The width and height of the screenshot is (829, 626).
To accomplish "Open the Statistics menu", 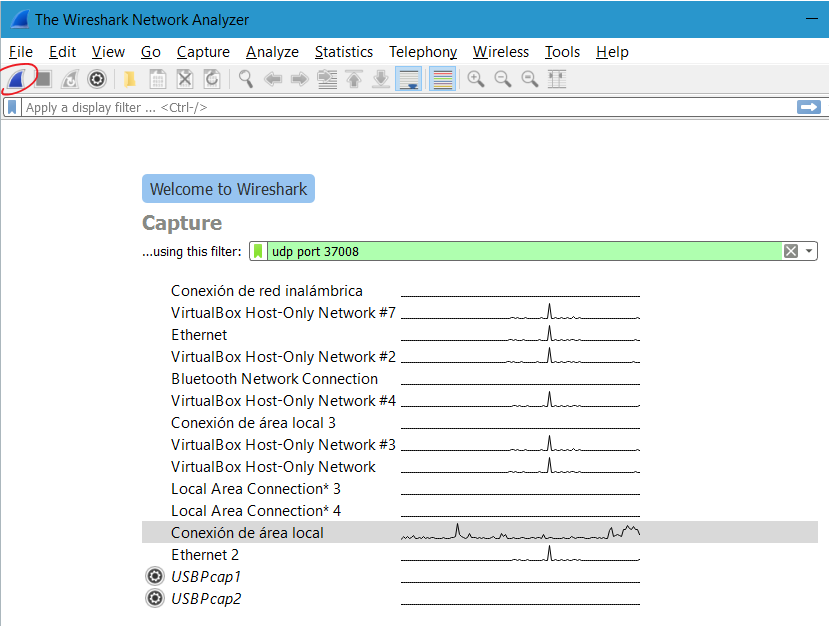I will (344, 52).
